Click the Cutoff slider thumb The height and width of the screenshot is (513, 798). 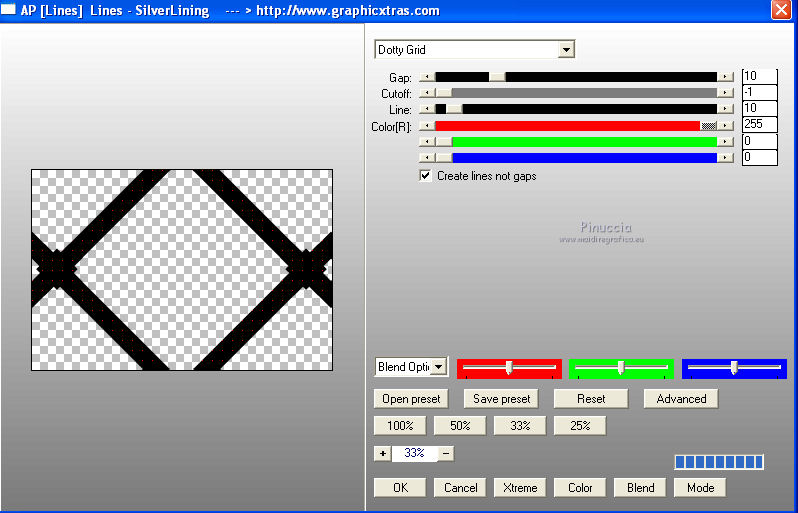[x=444, y=93]
